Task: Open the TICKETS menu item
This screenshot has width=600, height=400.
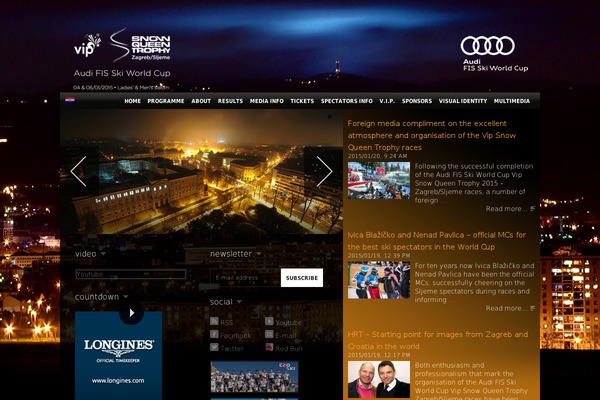Action: pyautogui.click(x=302, y=101)
